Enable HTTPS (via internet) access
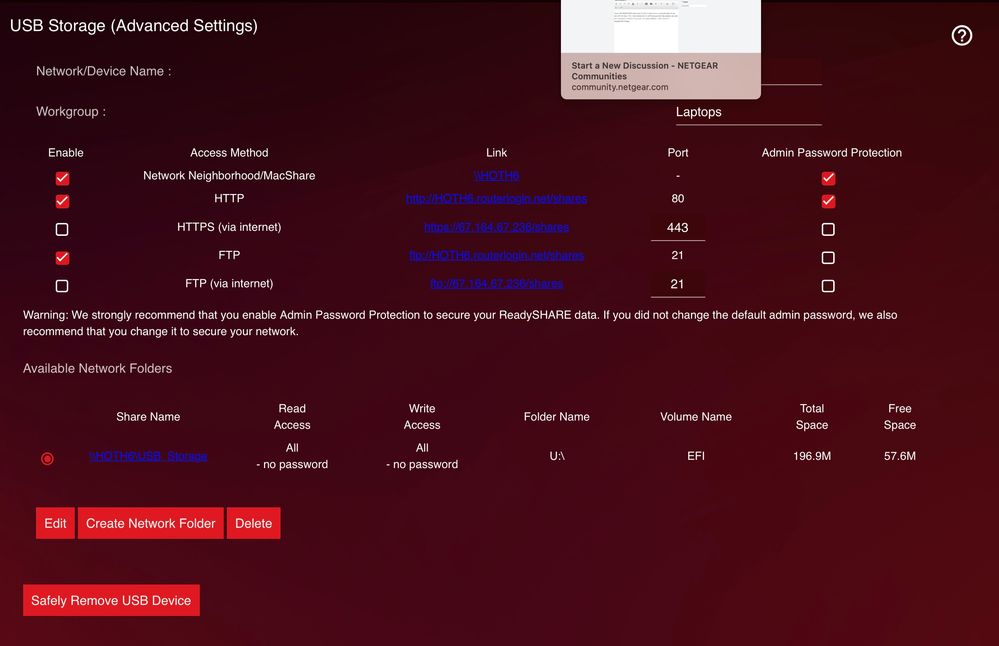This screenshot has height=646, width=999. [x=62, y=229]
